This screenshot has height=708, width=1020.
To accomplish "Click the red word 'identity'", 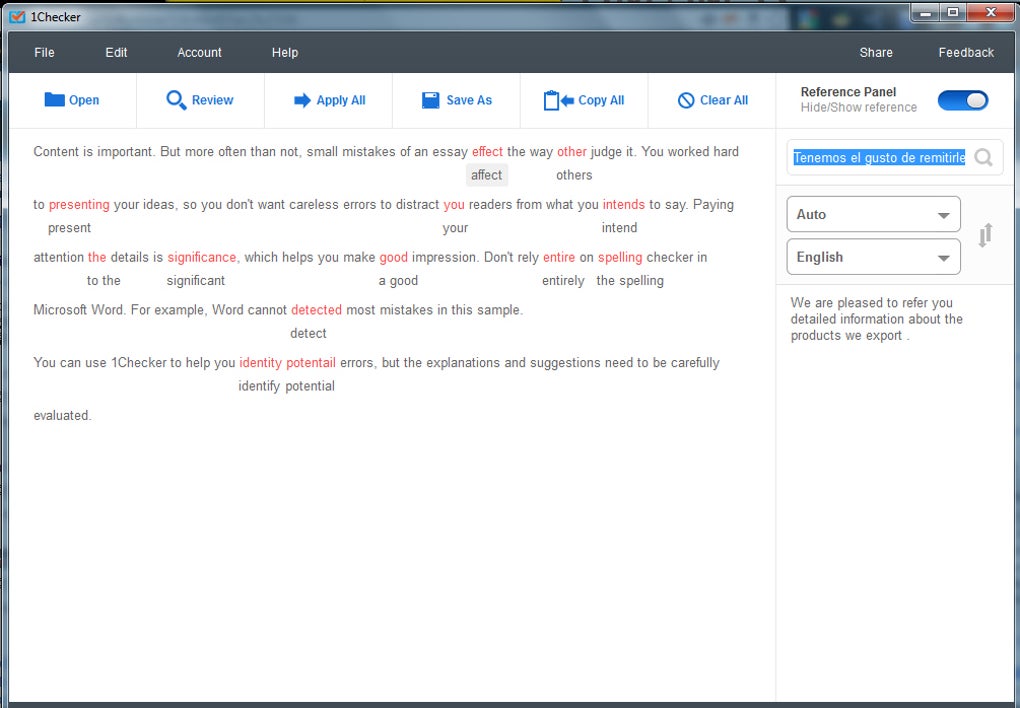I will pyautogui.click(x=260, y=362).
